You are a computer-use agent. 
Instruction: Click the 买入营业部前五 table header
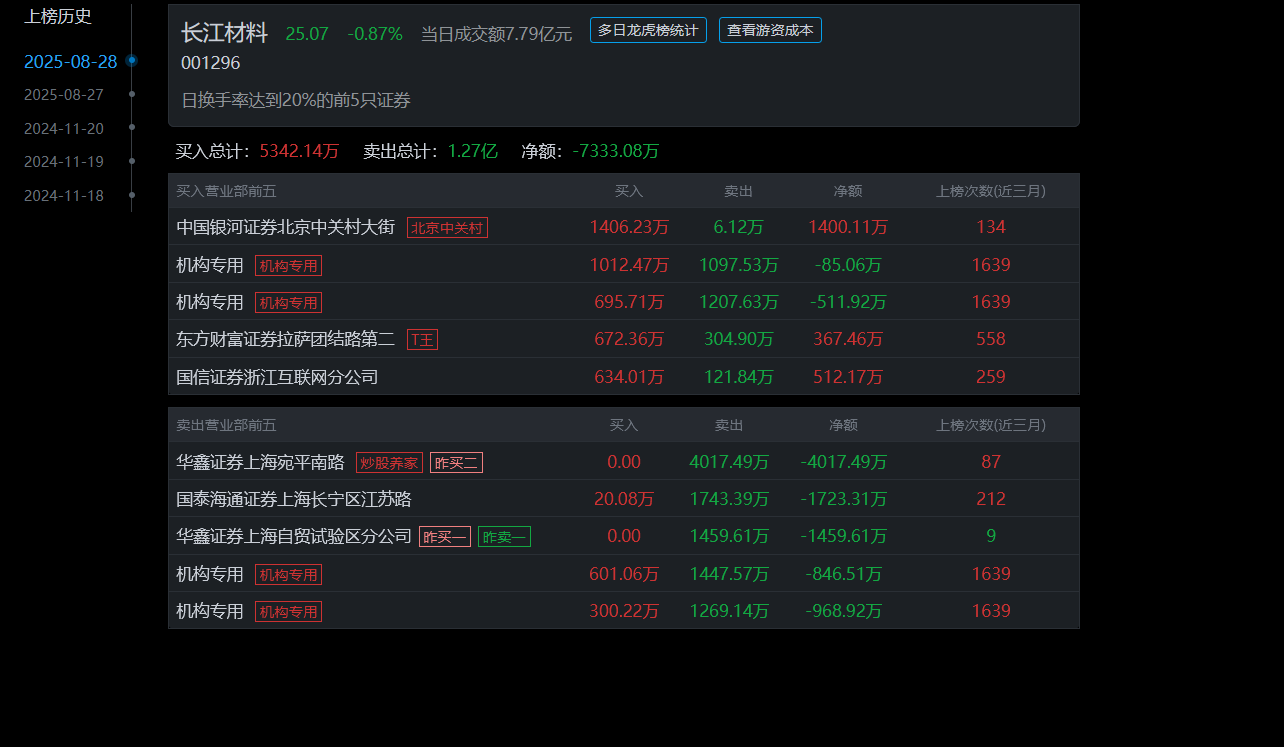click(x=226, y=191)
